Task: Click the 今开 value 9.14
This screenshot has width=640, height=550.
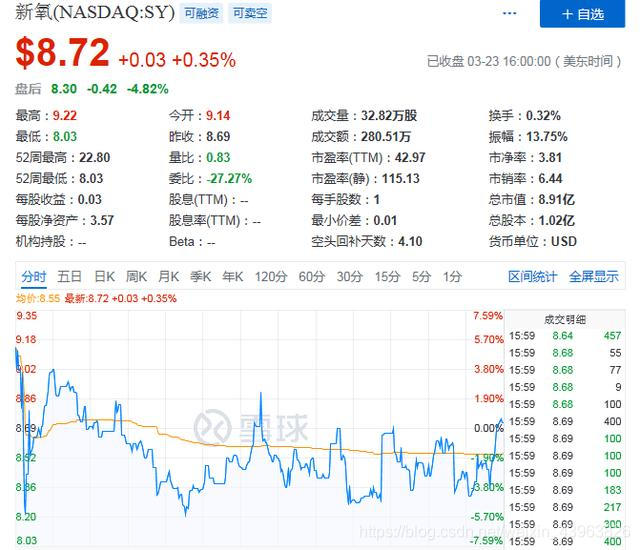Action: tap(218, 115)
